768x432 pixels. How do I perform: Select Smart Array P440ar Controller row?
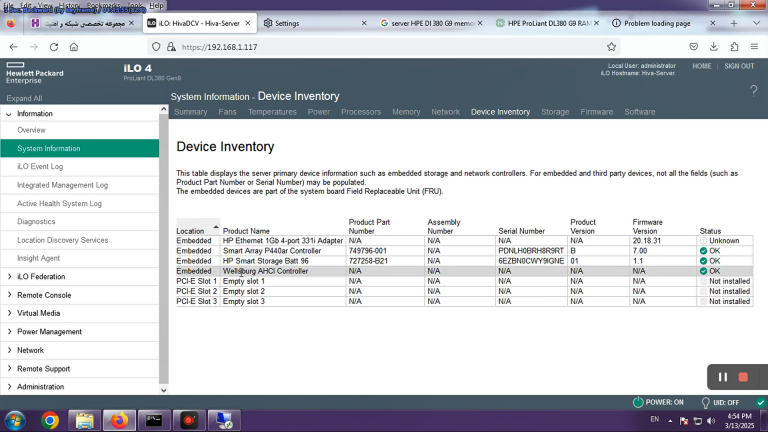click(x=464, y=251)
